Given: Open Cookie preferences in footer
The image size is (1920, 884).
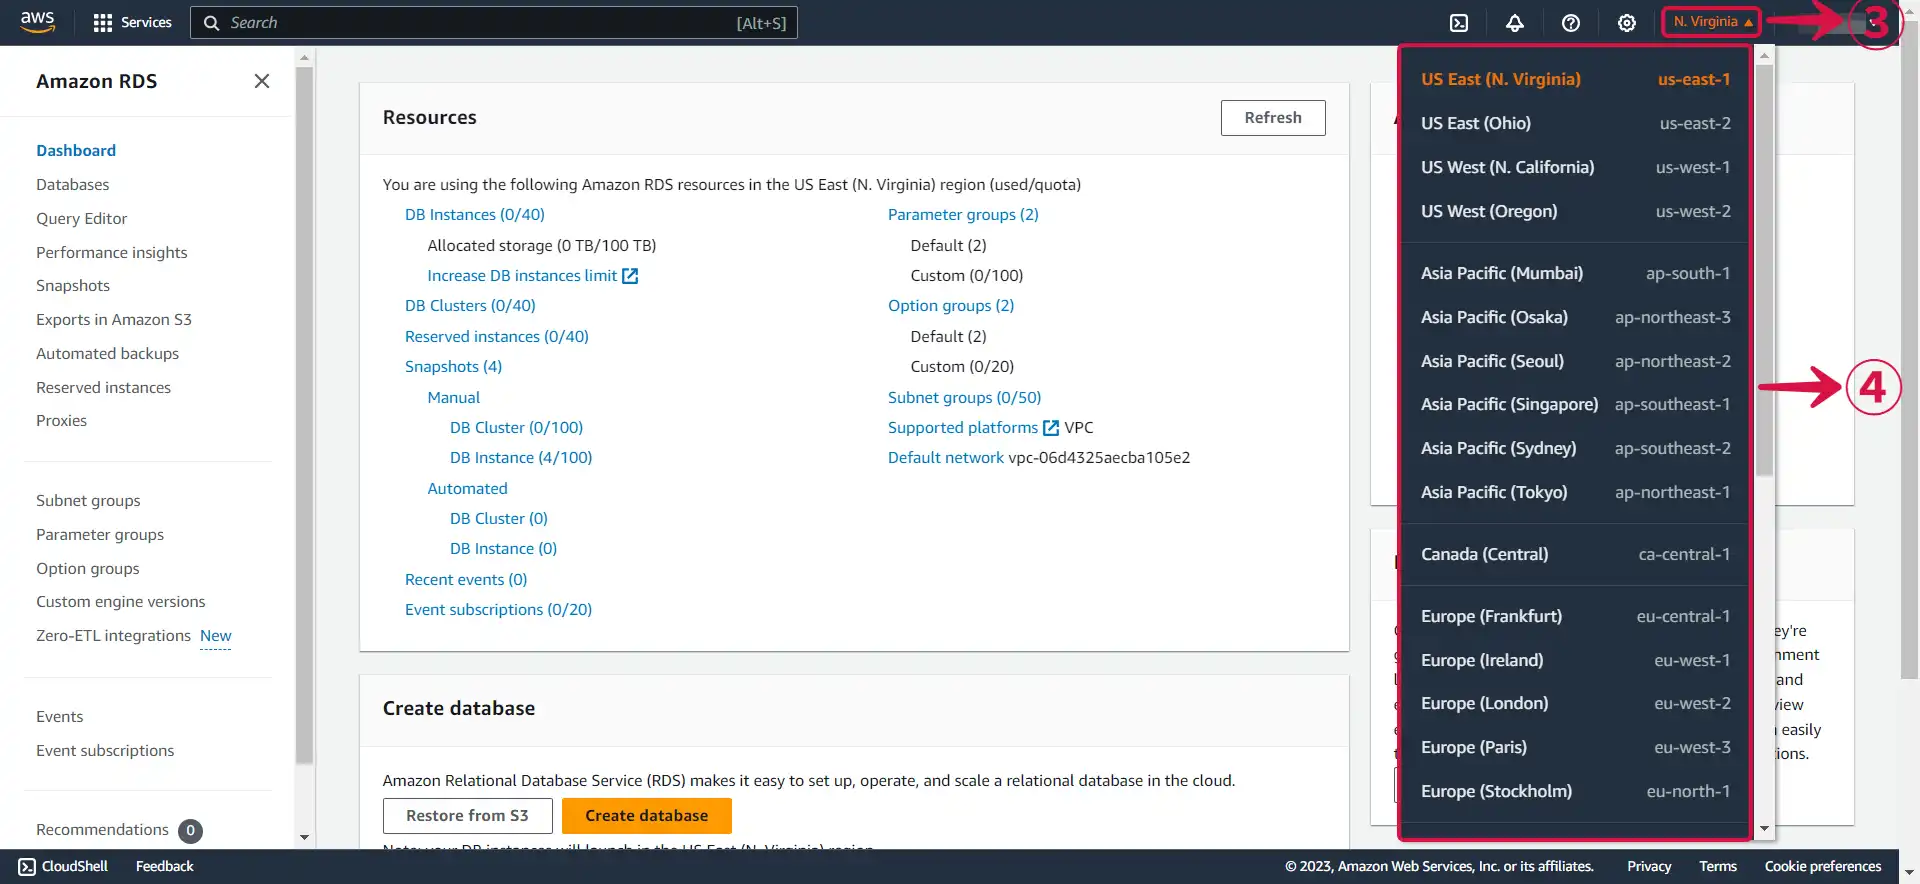Looking at the screenshot, I should (1823, 867).
